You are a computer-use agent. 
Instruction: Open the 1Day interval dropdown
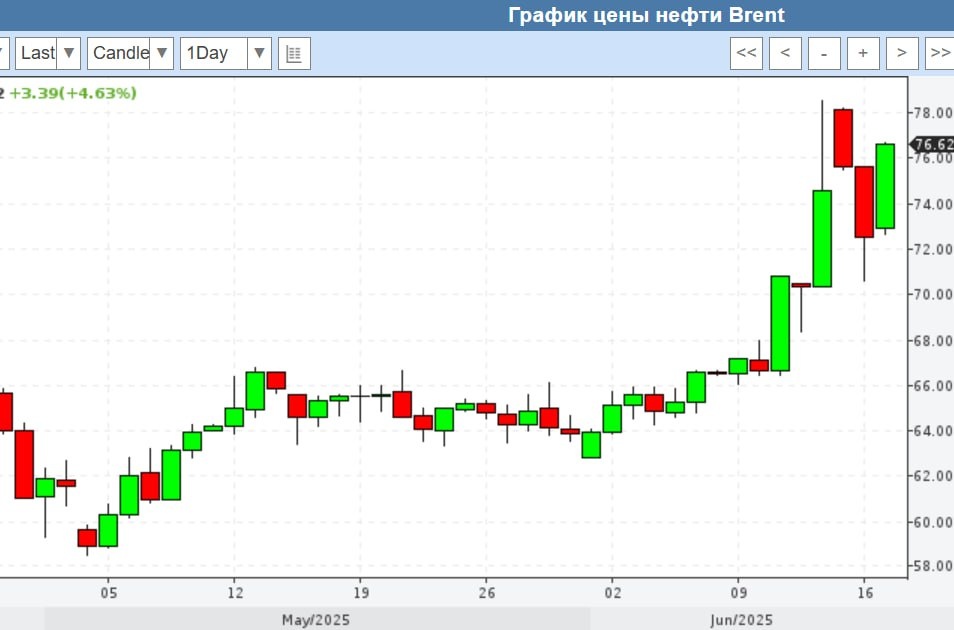[226, 53]
